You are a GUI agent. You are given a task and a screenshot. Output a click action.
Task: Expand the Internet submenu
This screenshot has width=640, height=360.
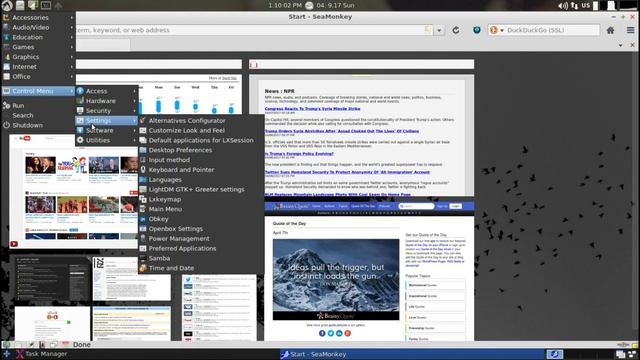pos(38,67)
